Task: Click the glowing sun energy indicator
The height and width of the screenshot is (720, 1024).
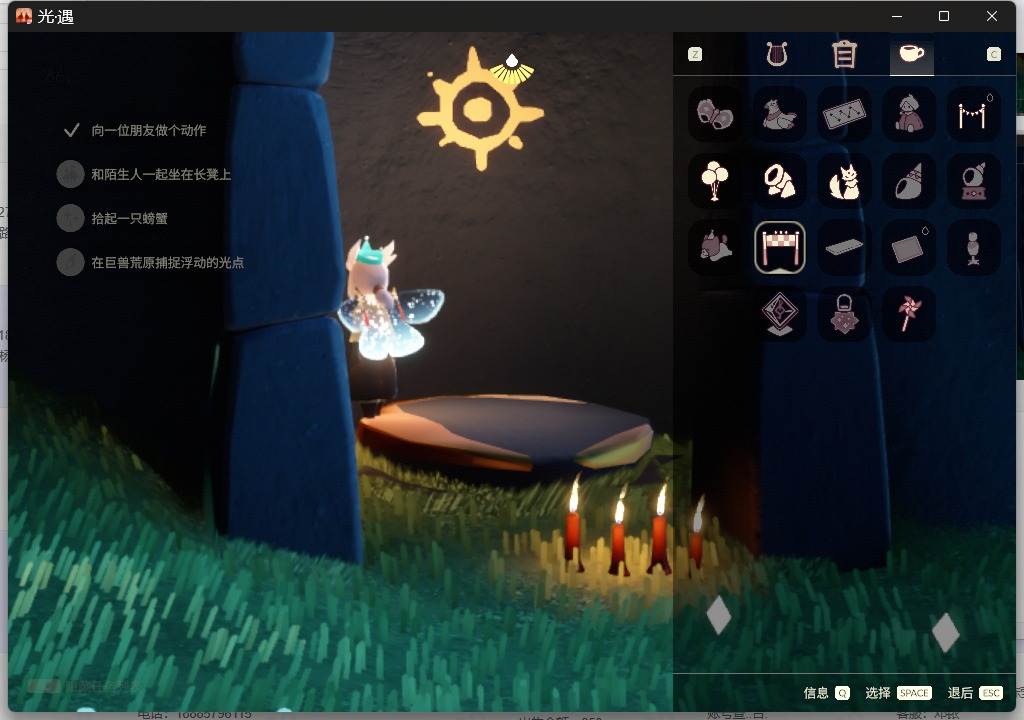Action: click(x=480, y=110)
